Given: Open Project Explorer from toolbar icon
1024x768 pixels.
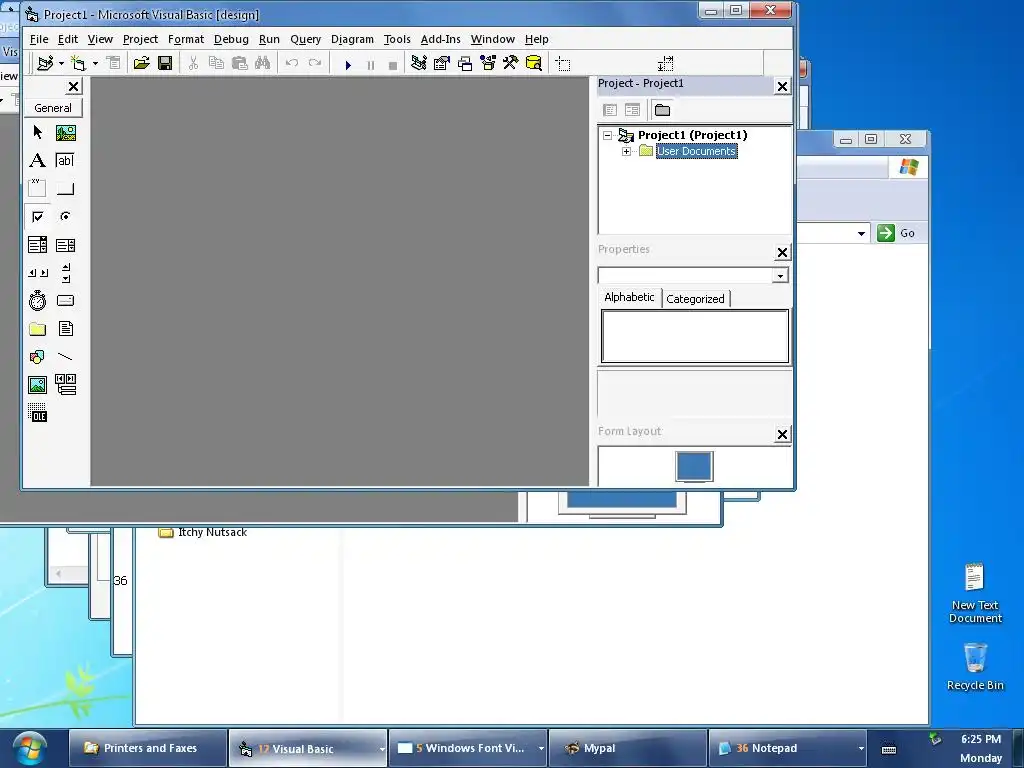Looking at the screenshot, I should click(x=419, y=63).
